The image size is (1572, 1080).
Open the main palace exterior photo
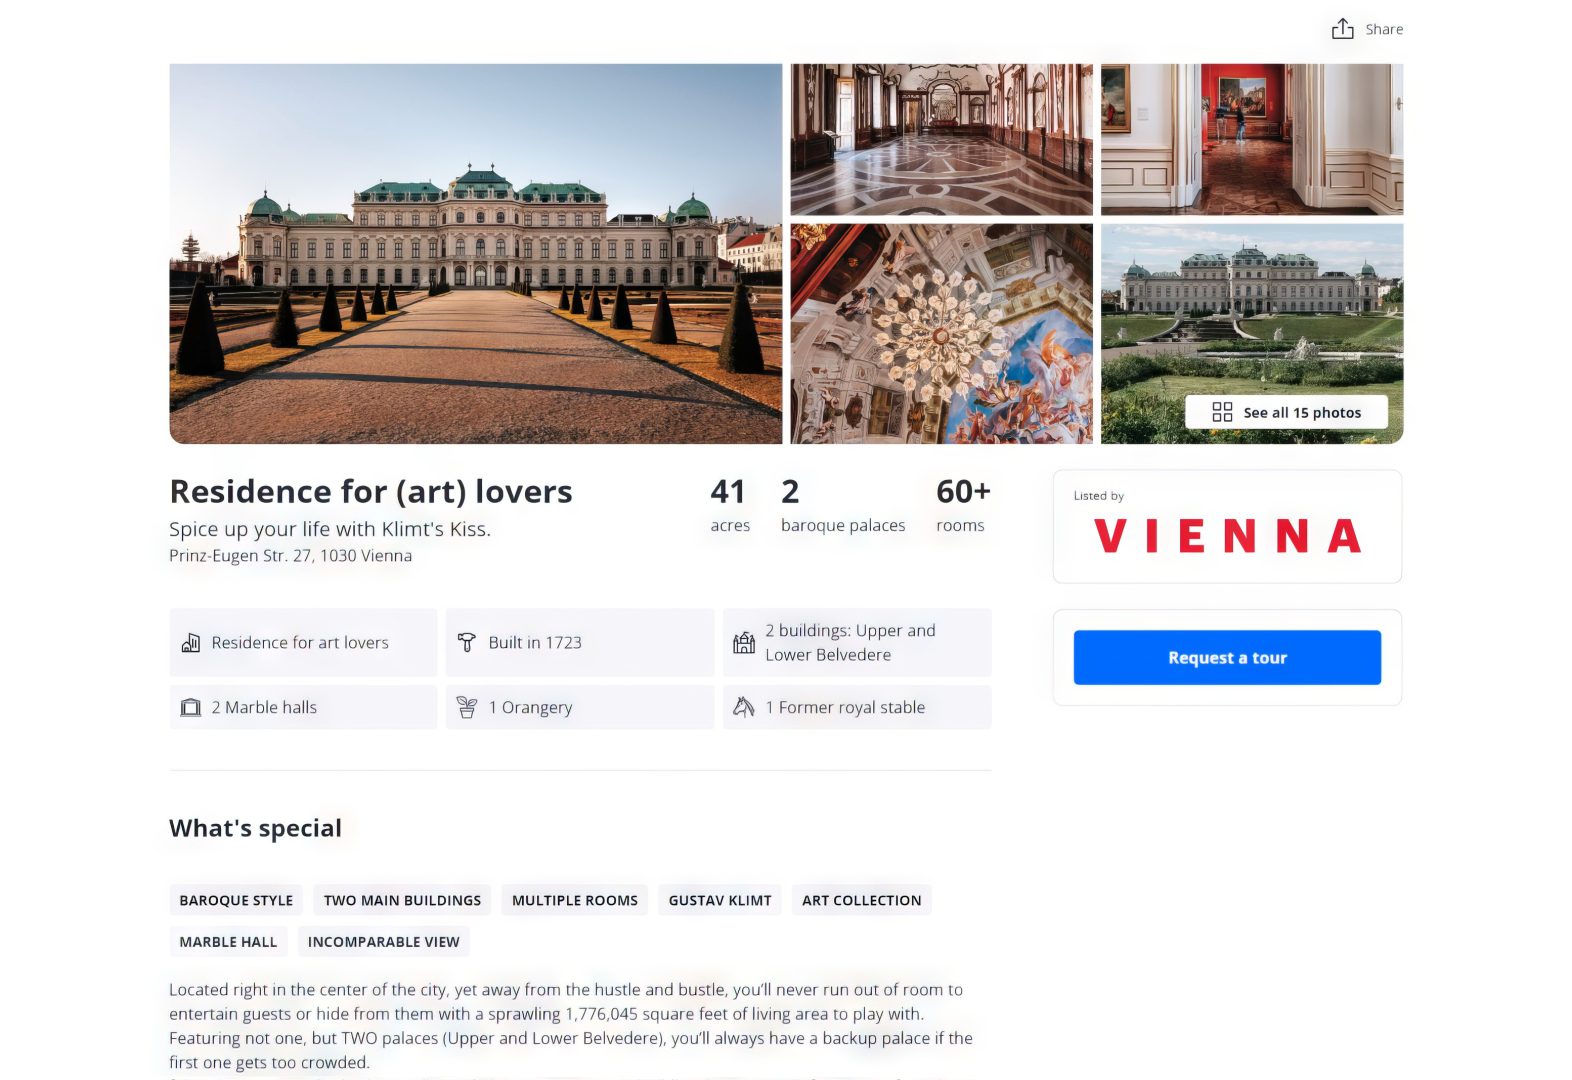point(475,254)
